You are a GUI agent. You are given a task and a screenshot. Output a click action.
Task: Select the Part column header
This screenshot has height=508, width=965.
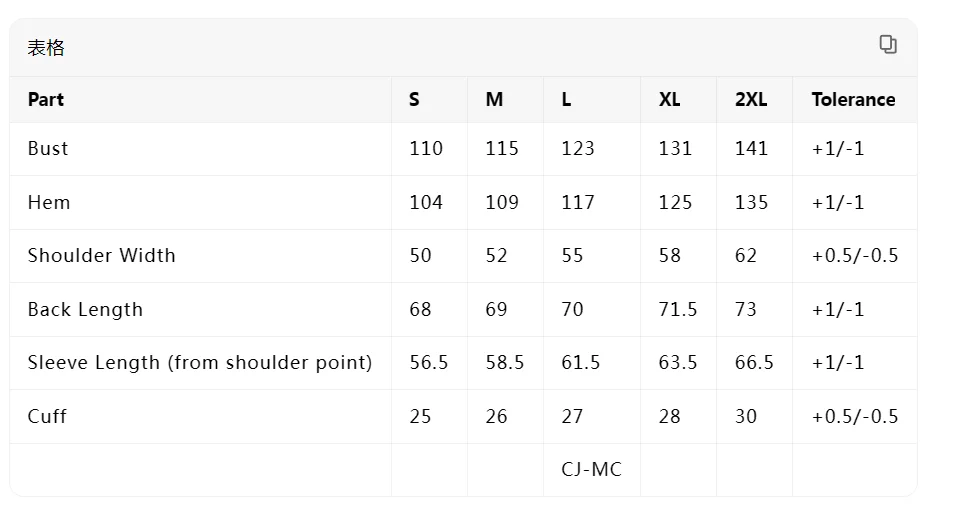46,99
